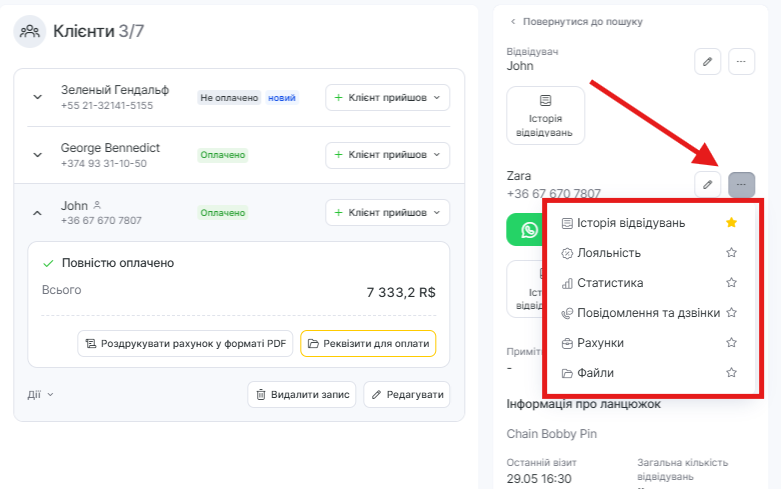The width and height of the screenshot is (781, 489).
Task: Toggle the favorite star for Лояльність
Action: tap(731, 253)
